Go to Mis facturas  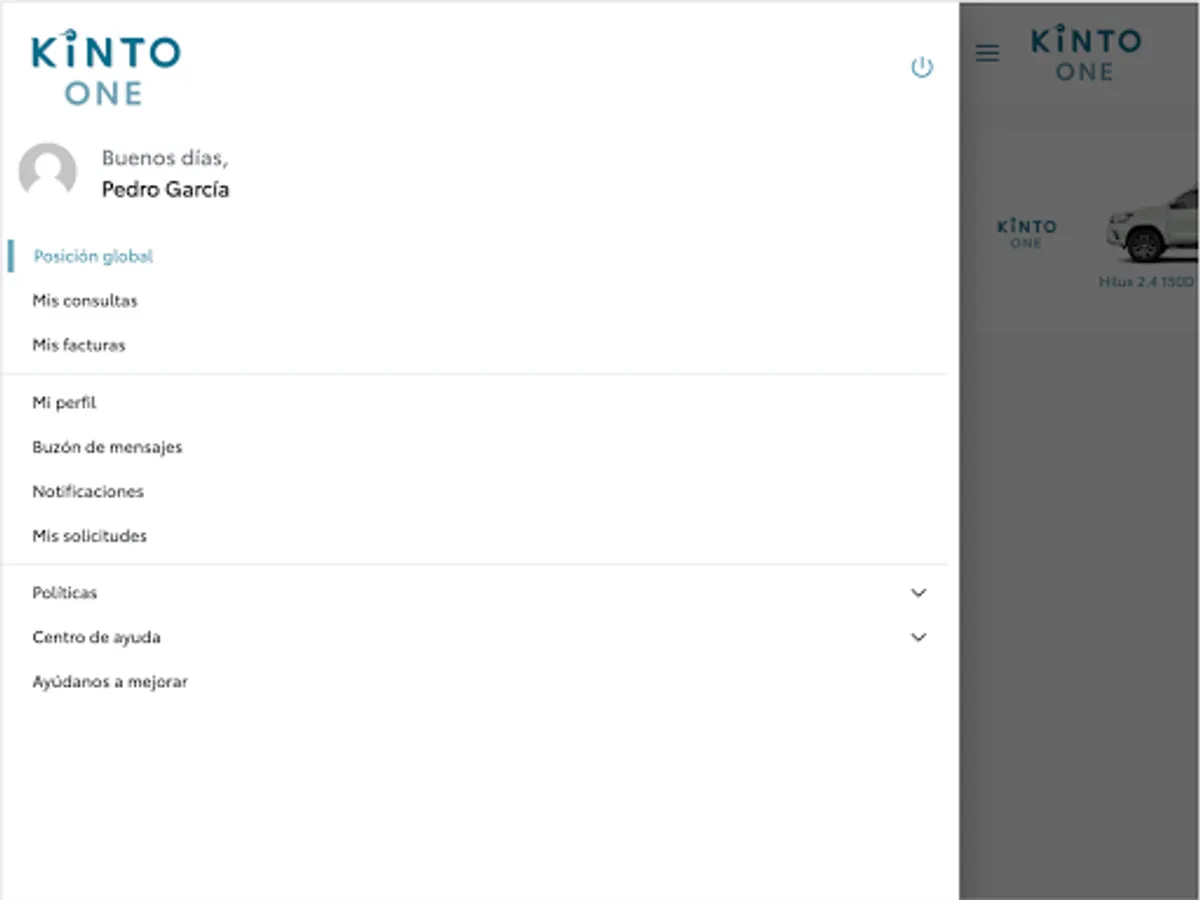(79, 345)
